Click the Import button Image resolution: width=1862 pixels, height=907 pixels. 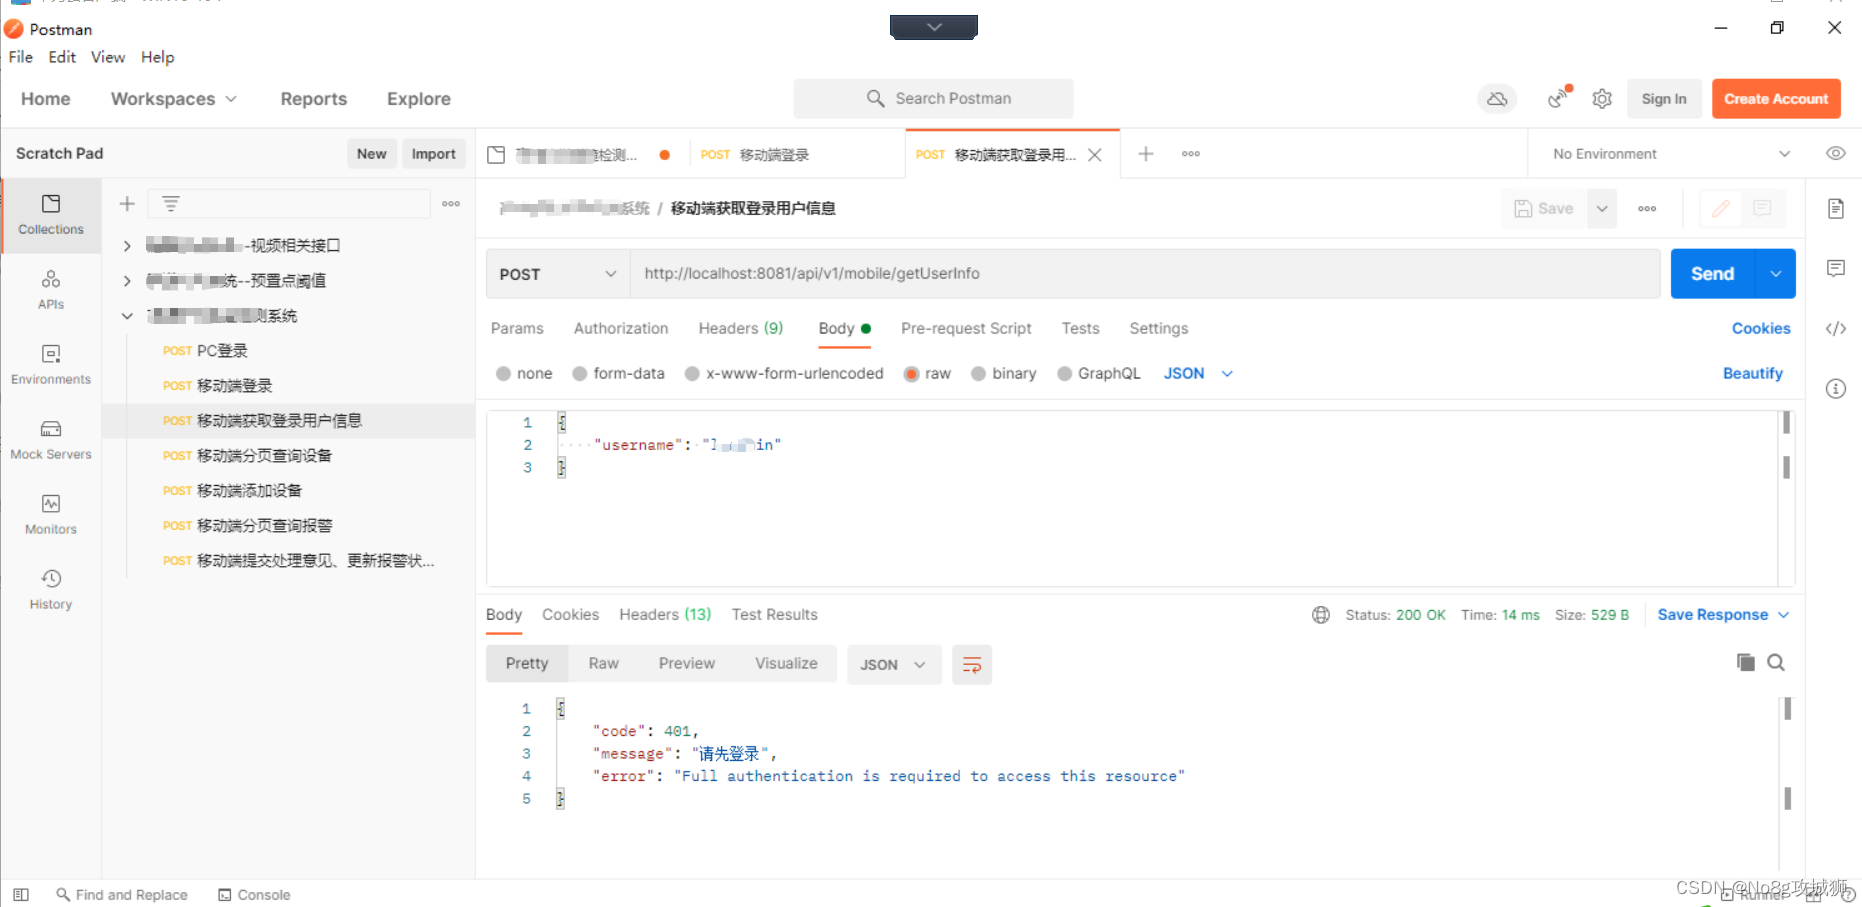click(x=433, y=154)
